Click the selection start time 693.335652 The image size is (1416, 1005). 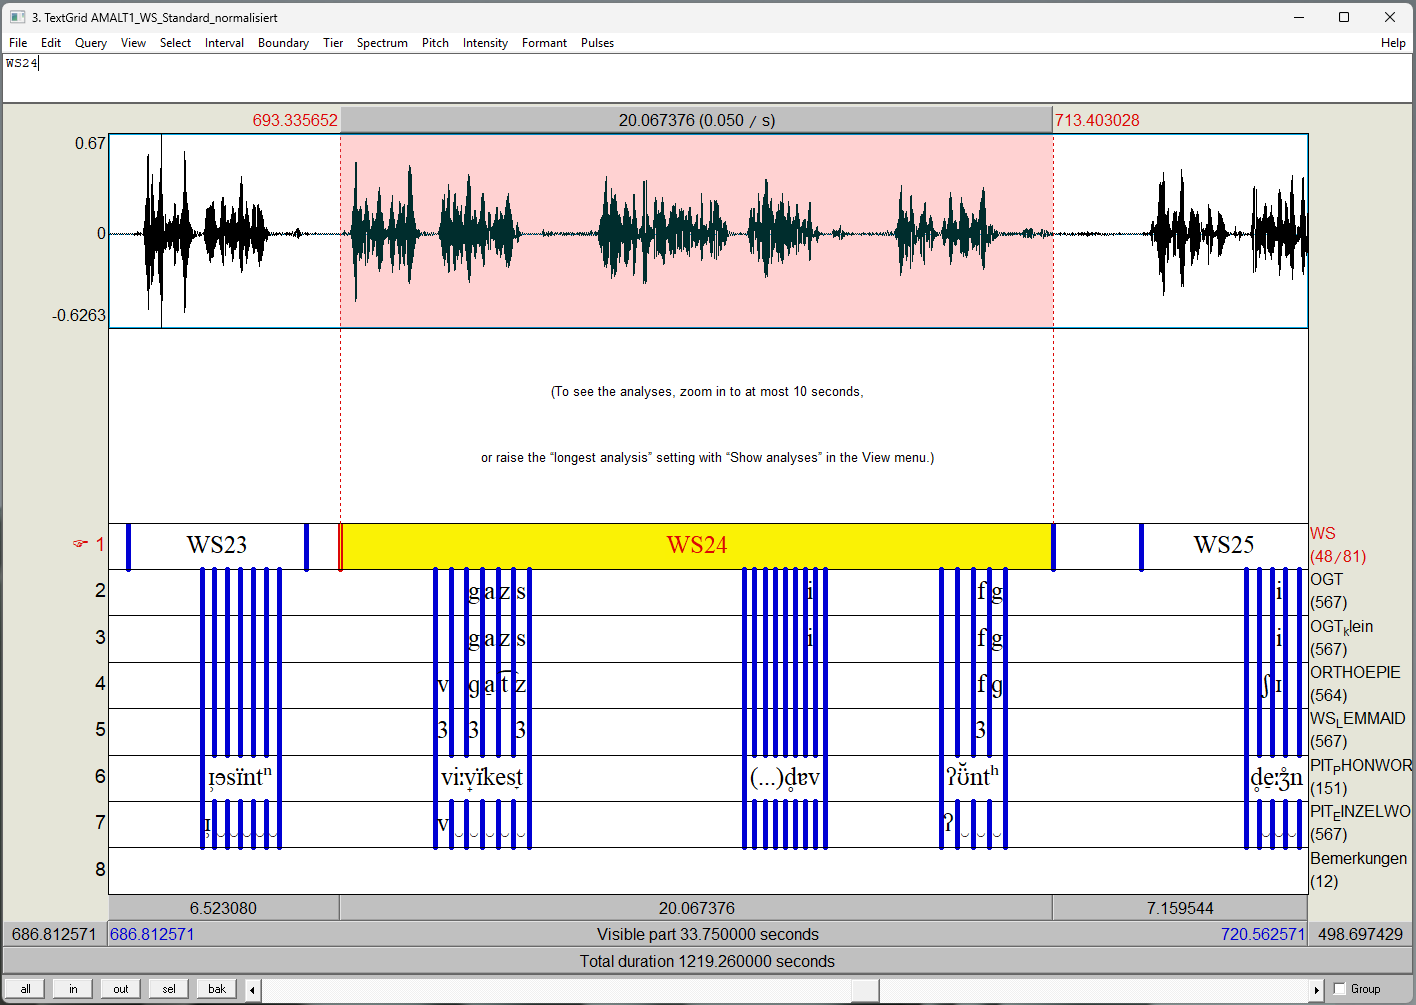coord(295,120)
